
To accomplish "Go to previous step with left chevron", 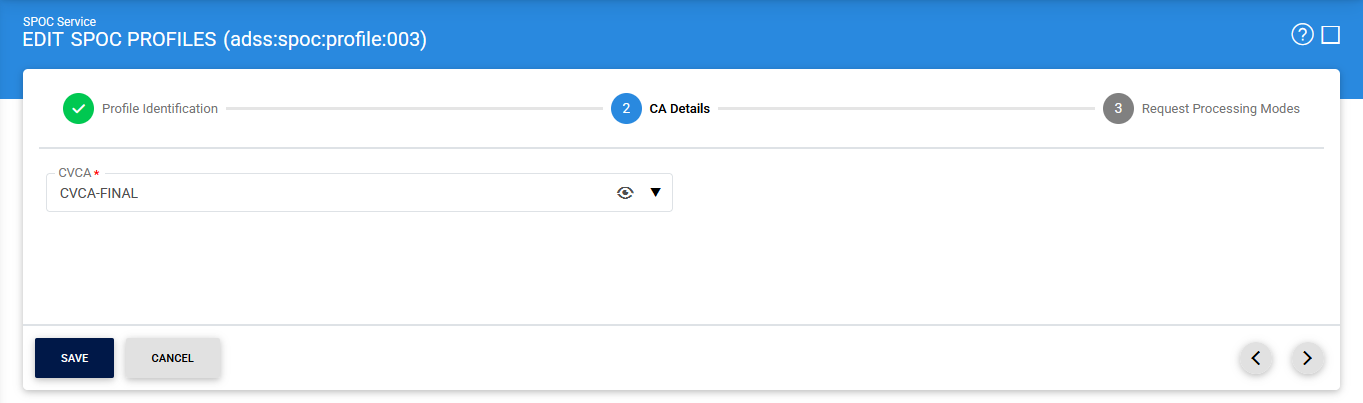I will [x=1256, y=358].
